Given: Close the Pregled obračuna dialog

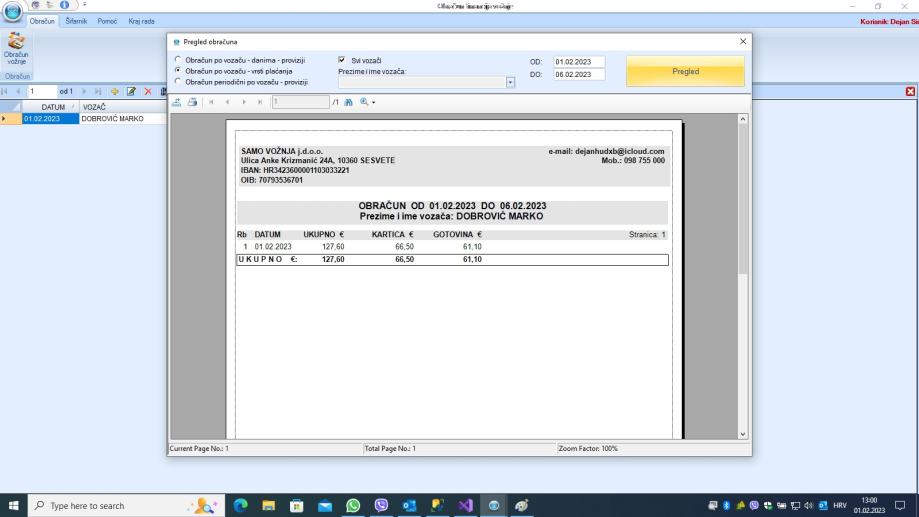Looking at the screenshot, I should point(743,42).
